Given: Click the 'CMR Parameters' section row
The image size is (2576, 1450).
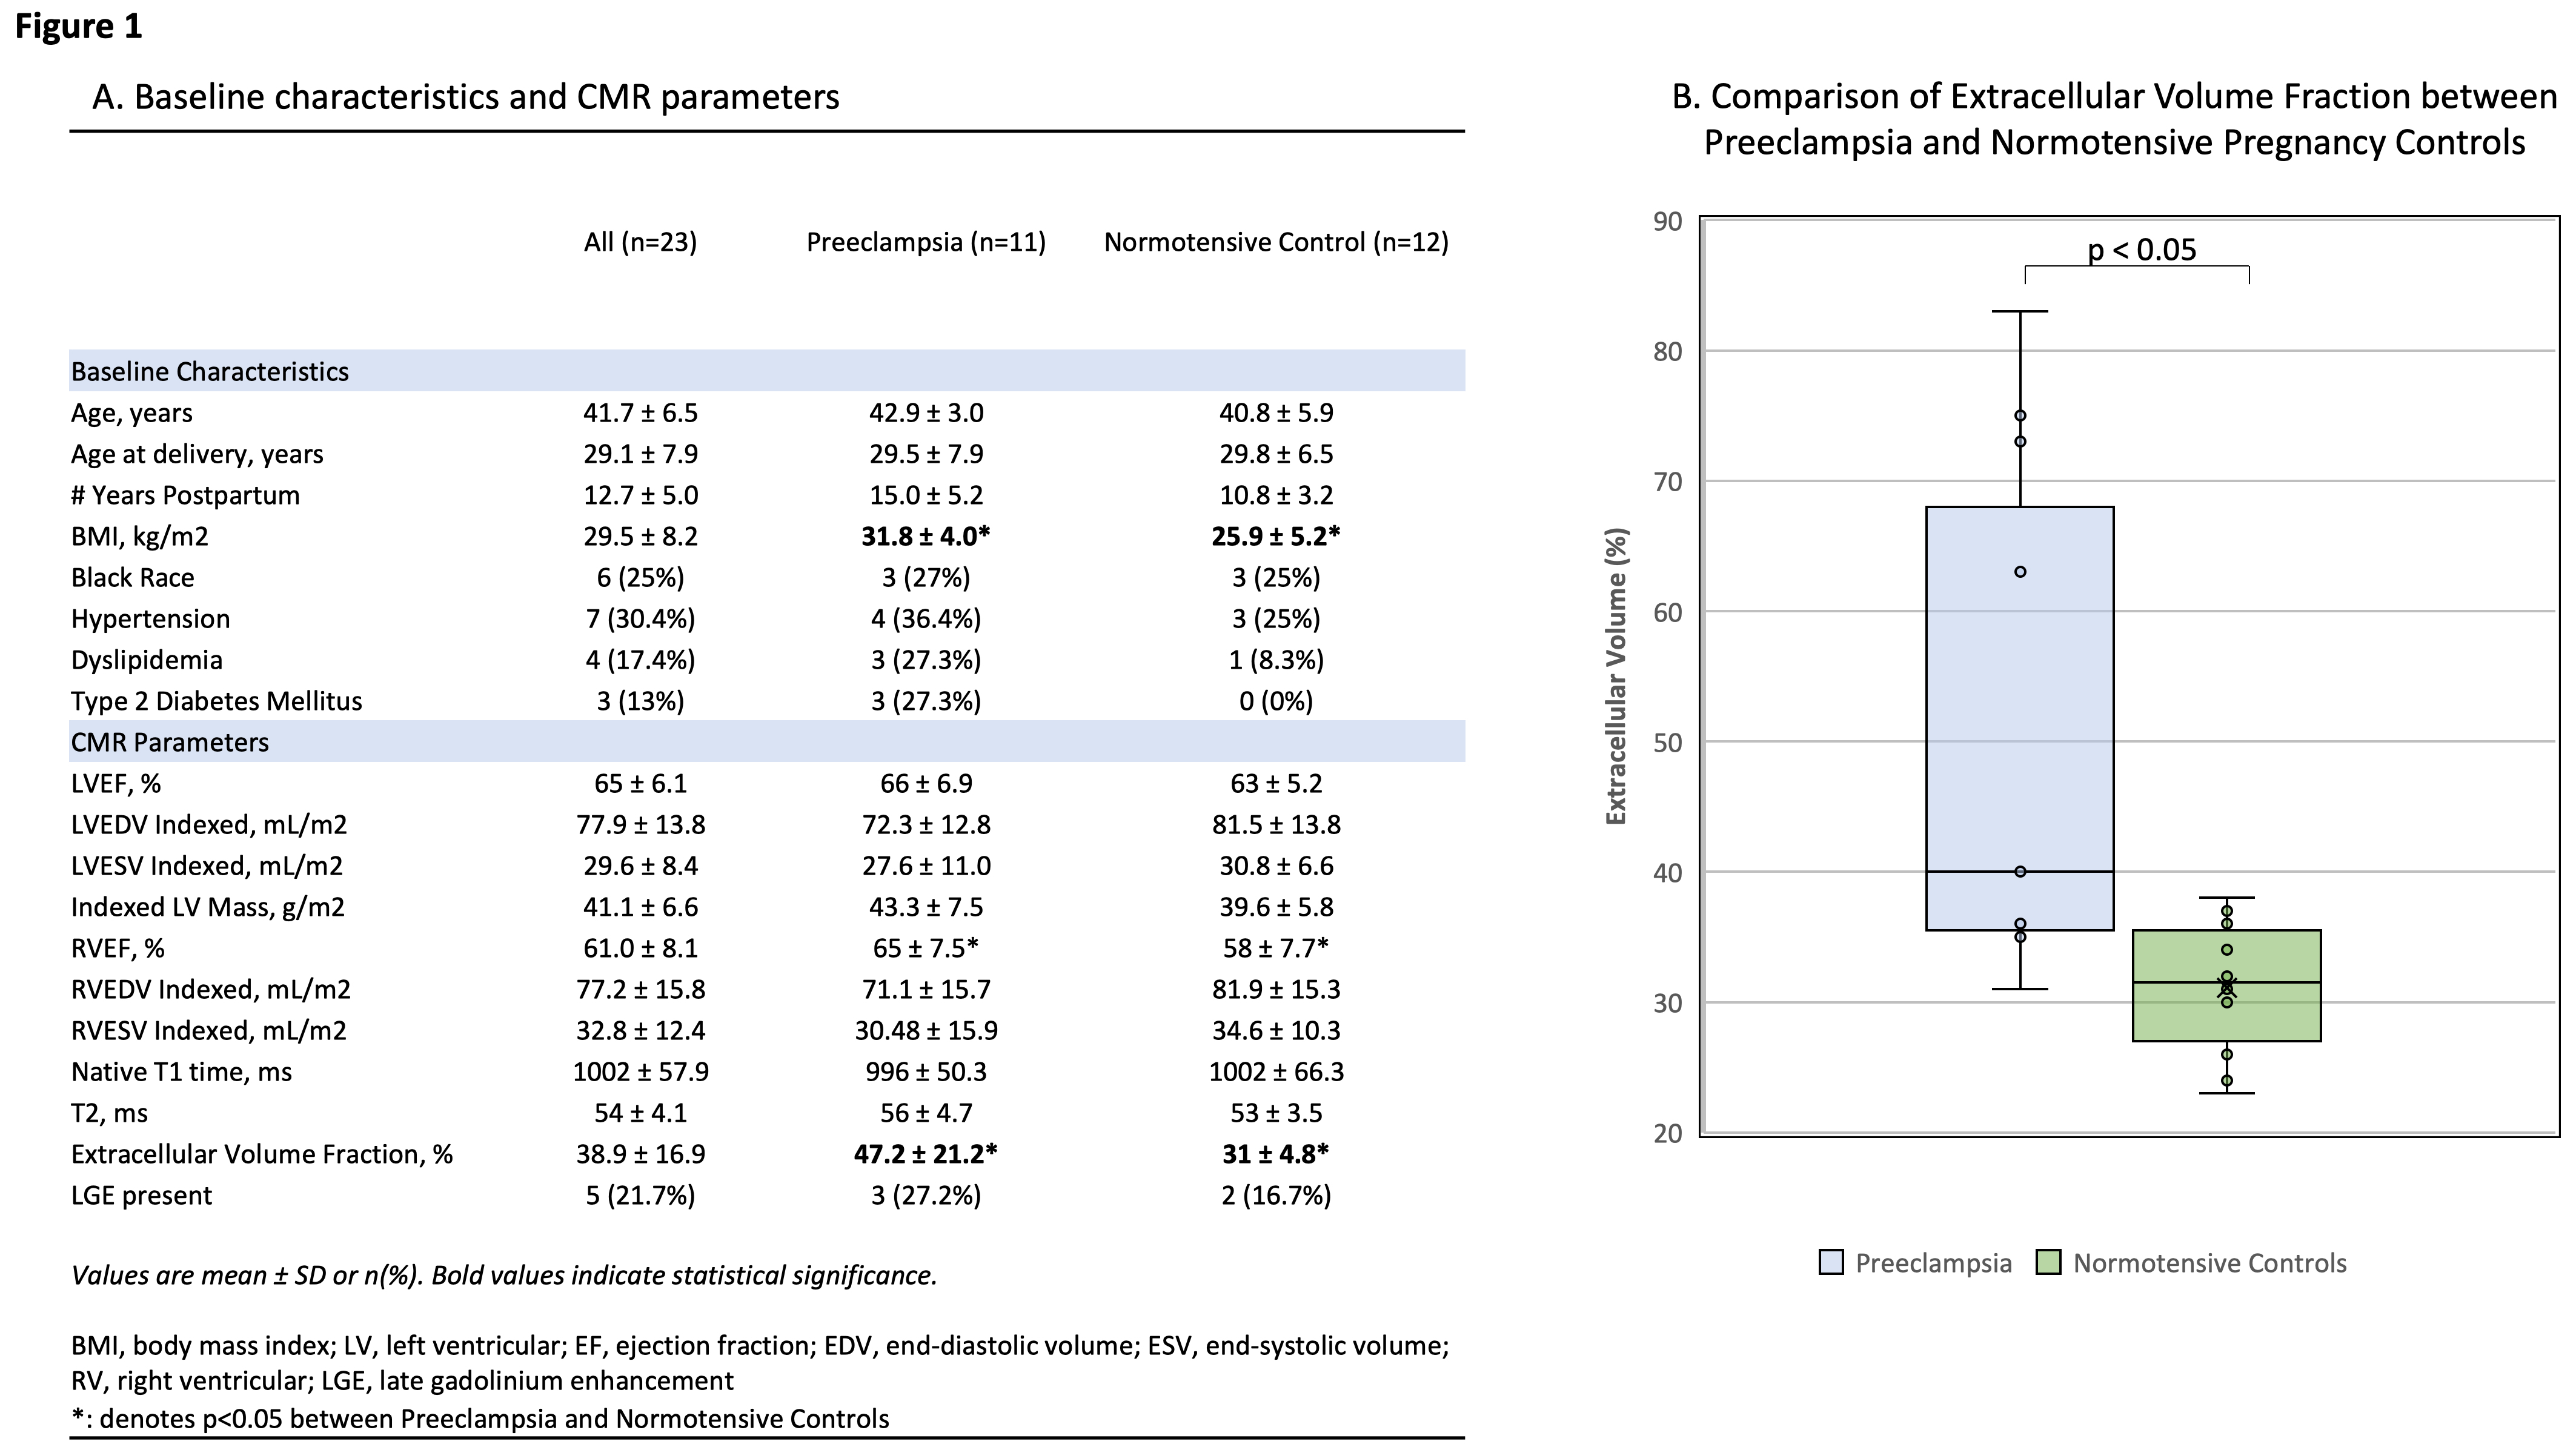Looking at the screenshot, I should click(x=170, y=742).
